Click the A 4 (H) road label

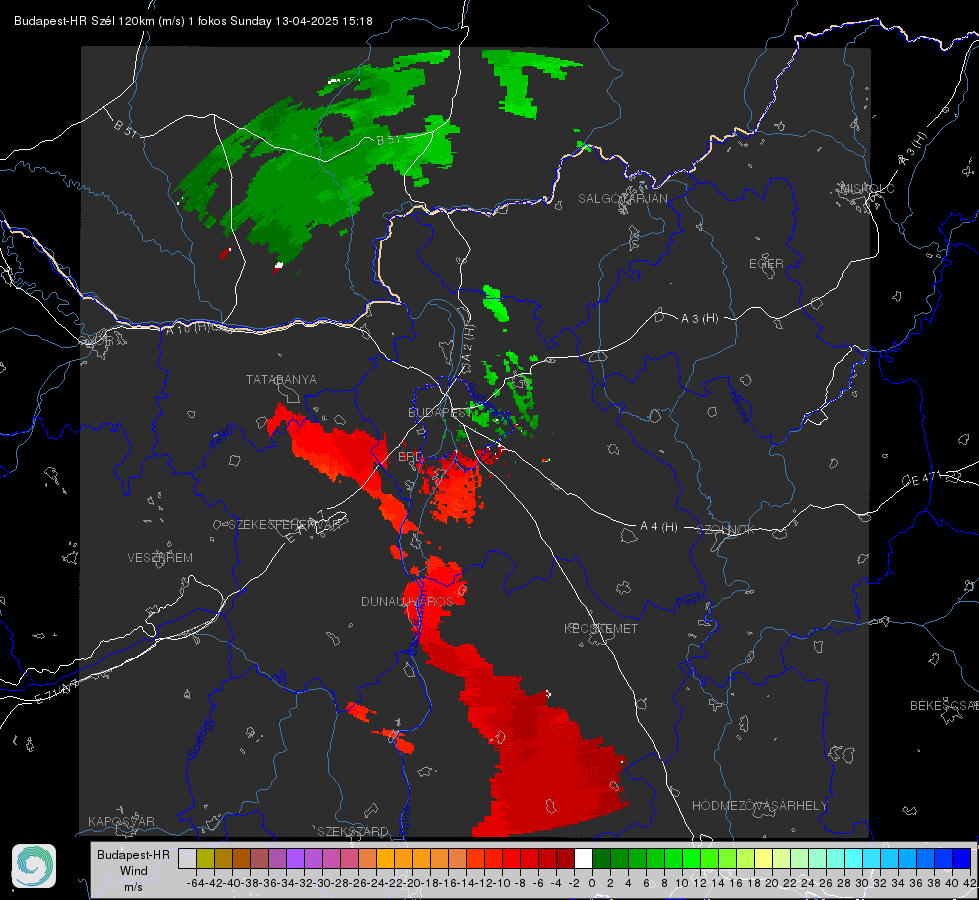[x=659, y=527]
